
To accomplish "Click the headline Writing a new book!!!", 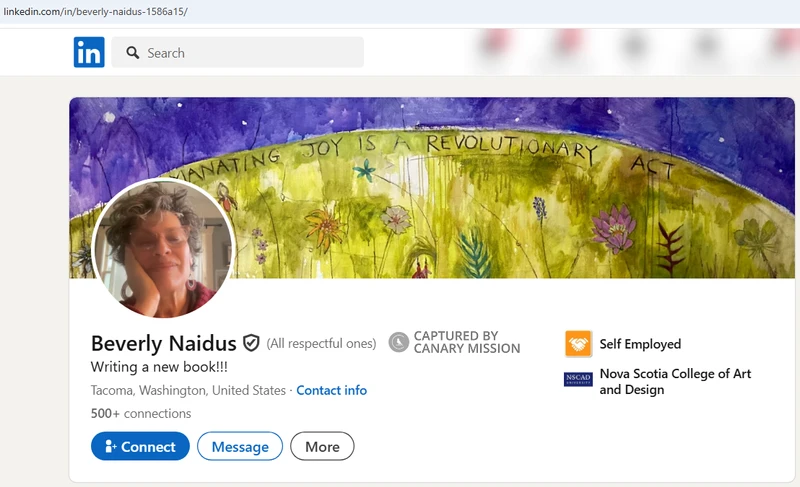I will (x=159, y=367).
